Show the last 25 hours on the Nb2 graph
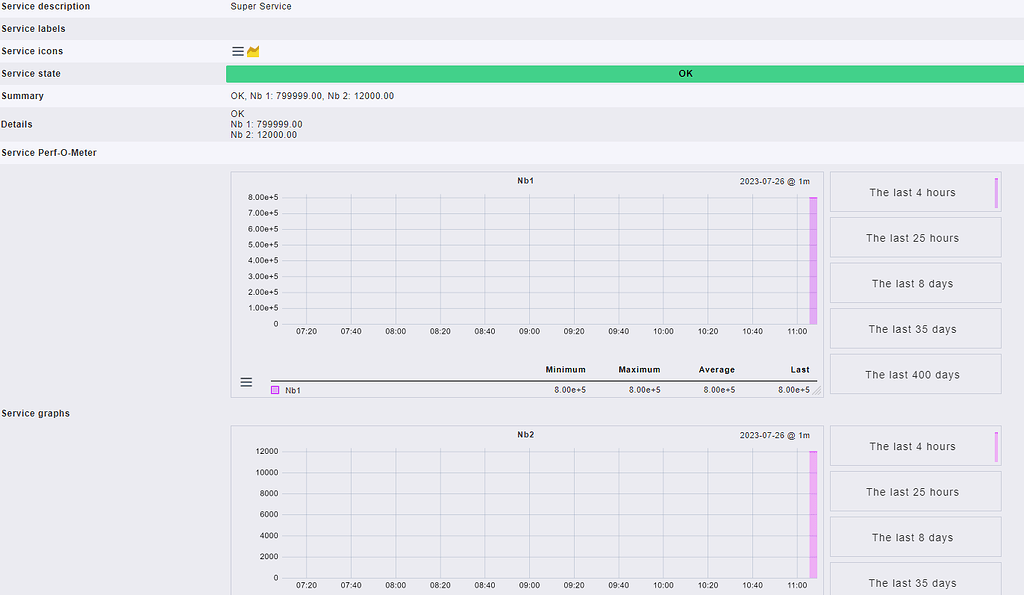 913,491
